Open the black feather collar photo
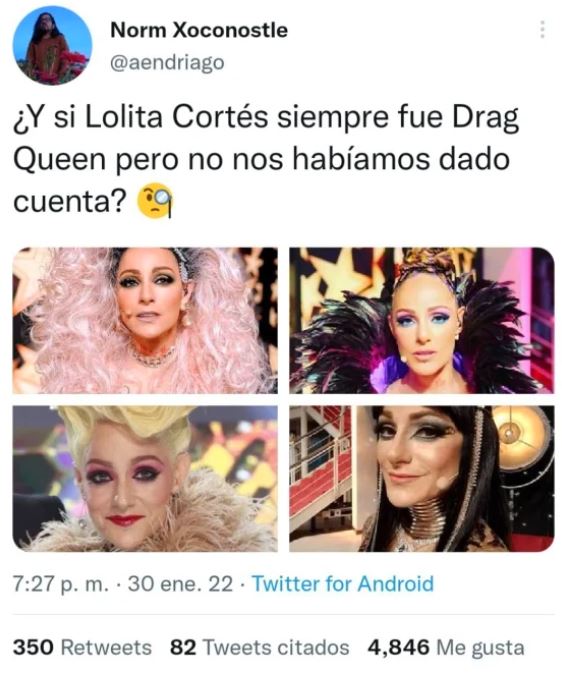562x686 pixels. pyautogui.click(x=422, y=320)
